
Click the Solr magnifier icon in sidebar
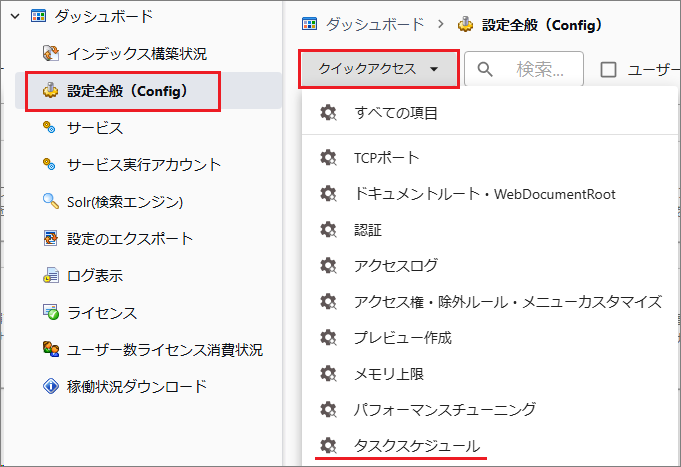pos(50,202)
